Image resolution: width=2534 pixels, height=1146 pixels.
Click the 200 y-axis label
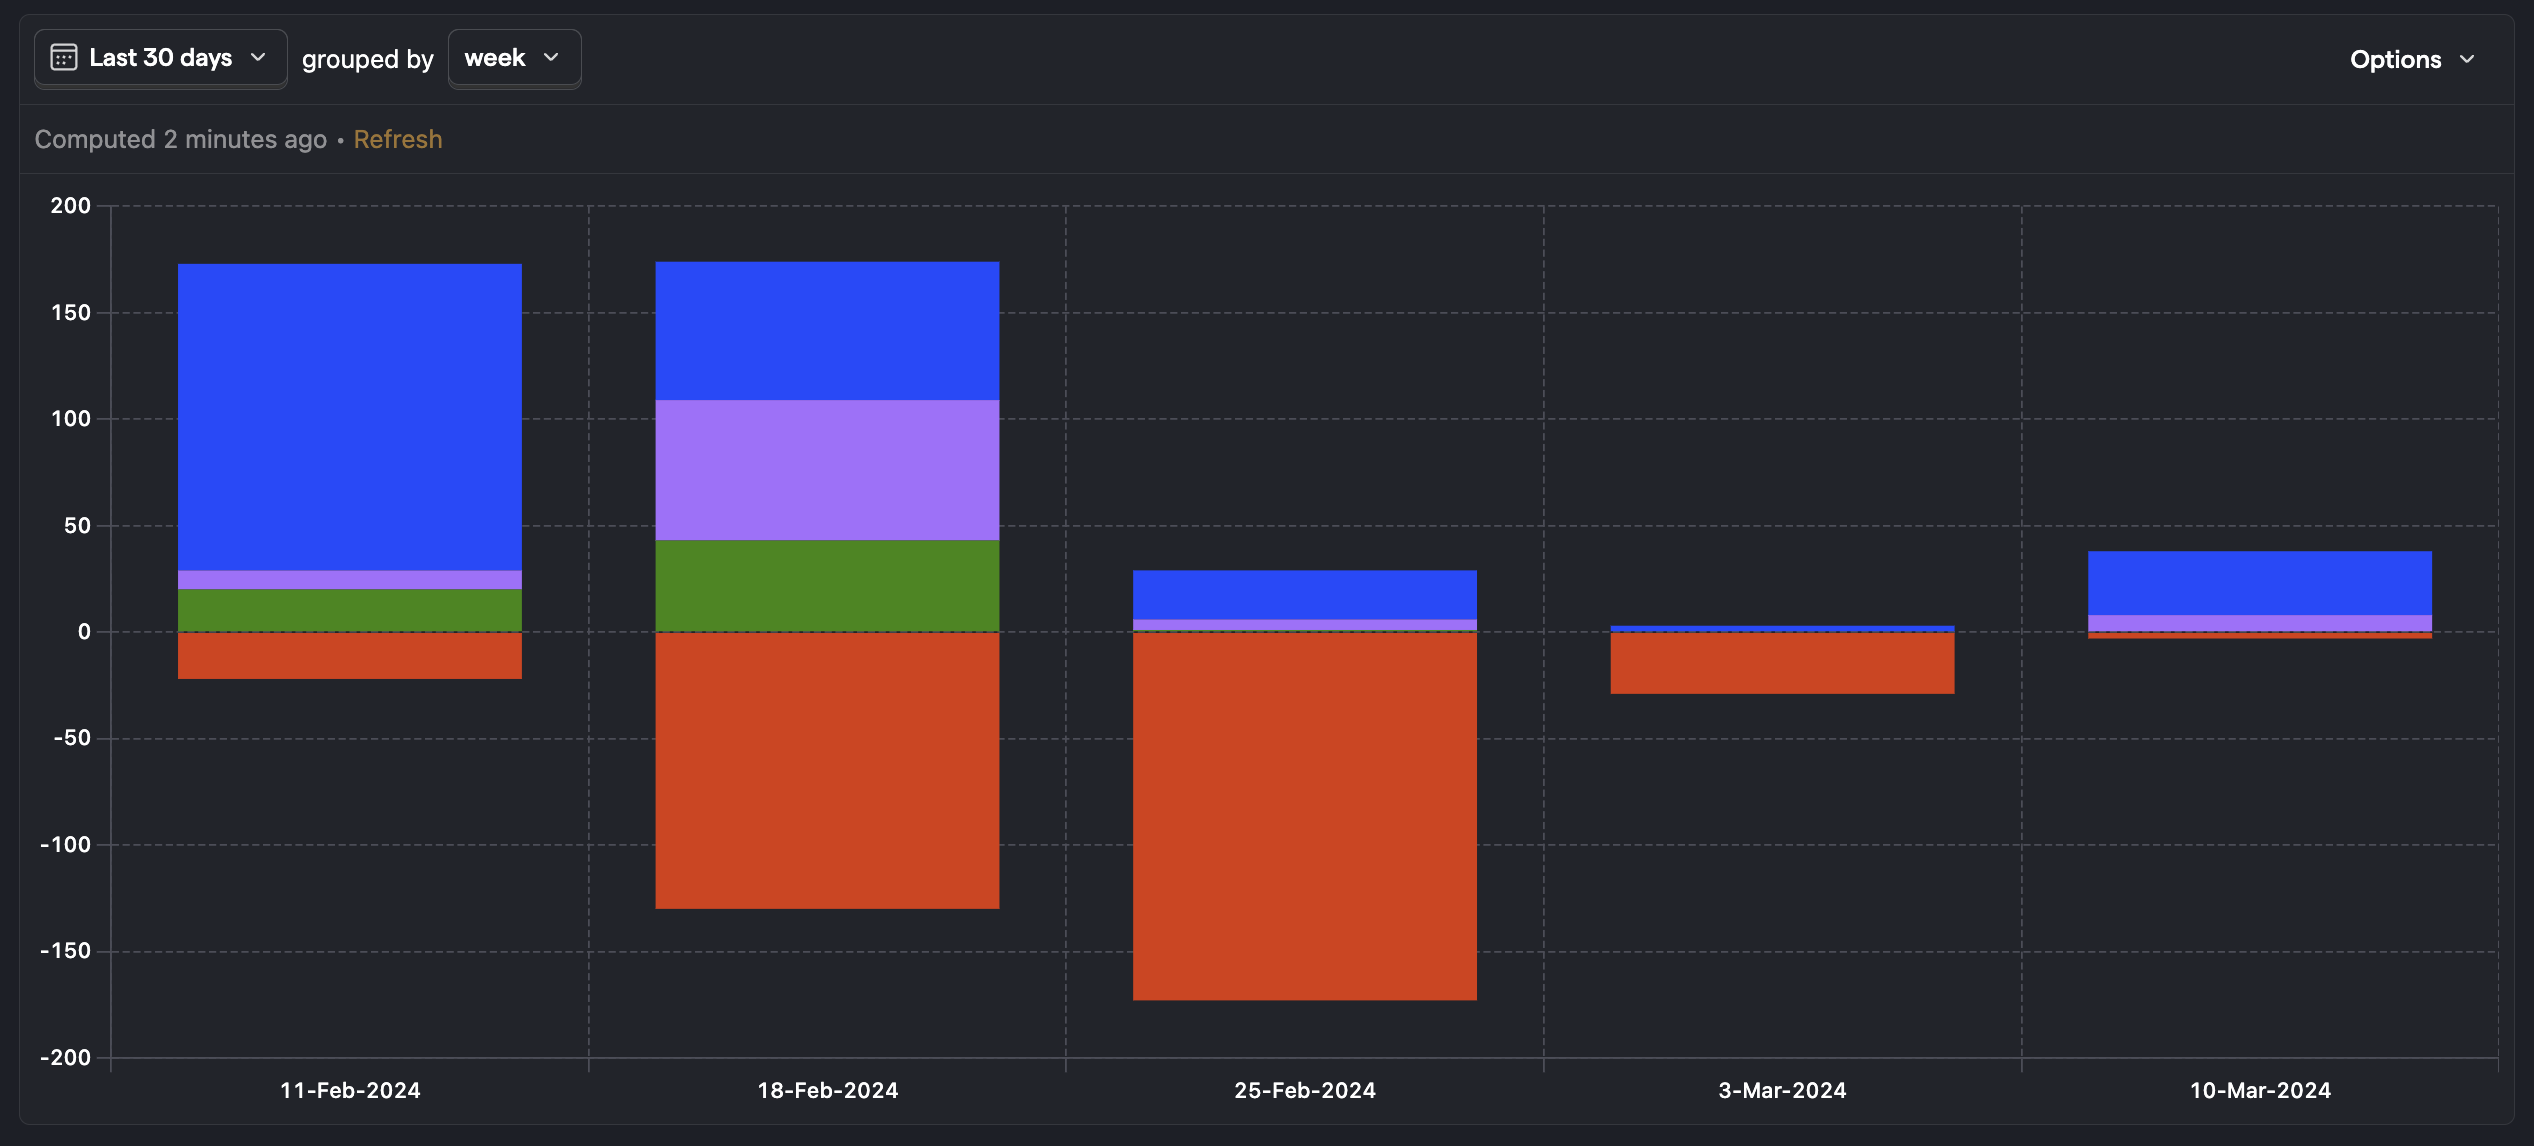pos(70,206)
